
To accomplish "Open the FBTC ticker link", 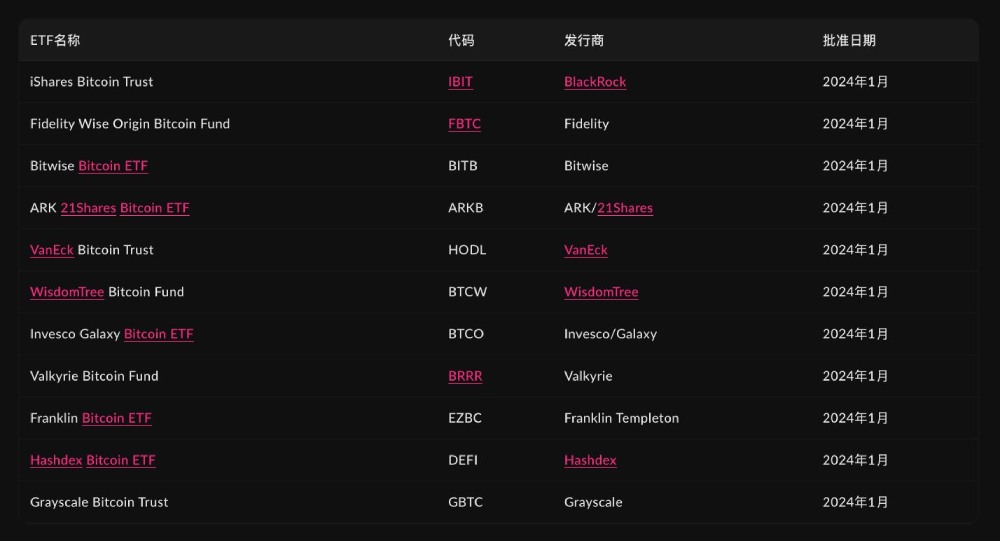I will point(464,124).
